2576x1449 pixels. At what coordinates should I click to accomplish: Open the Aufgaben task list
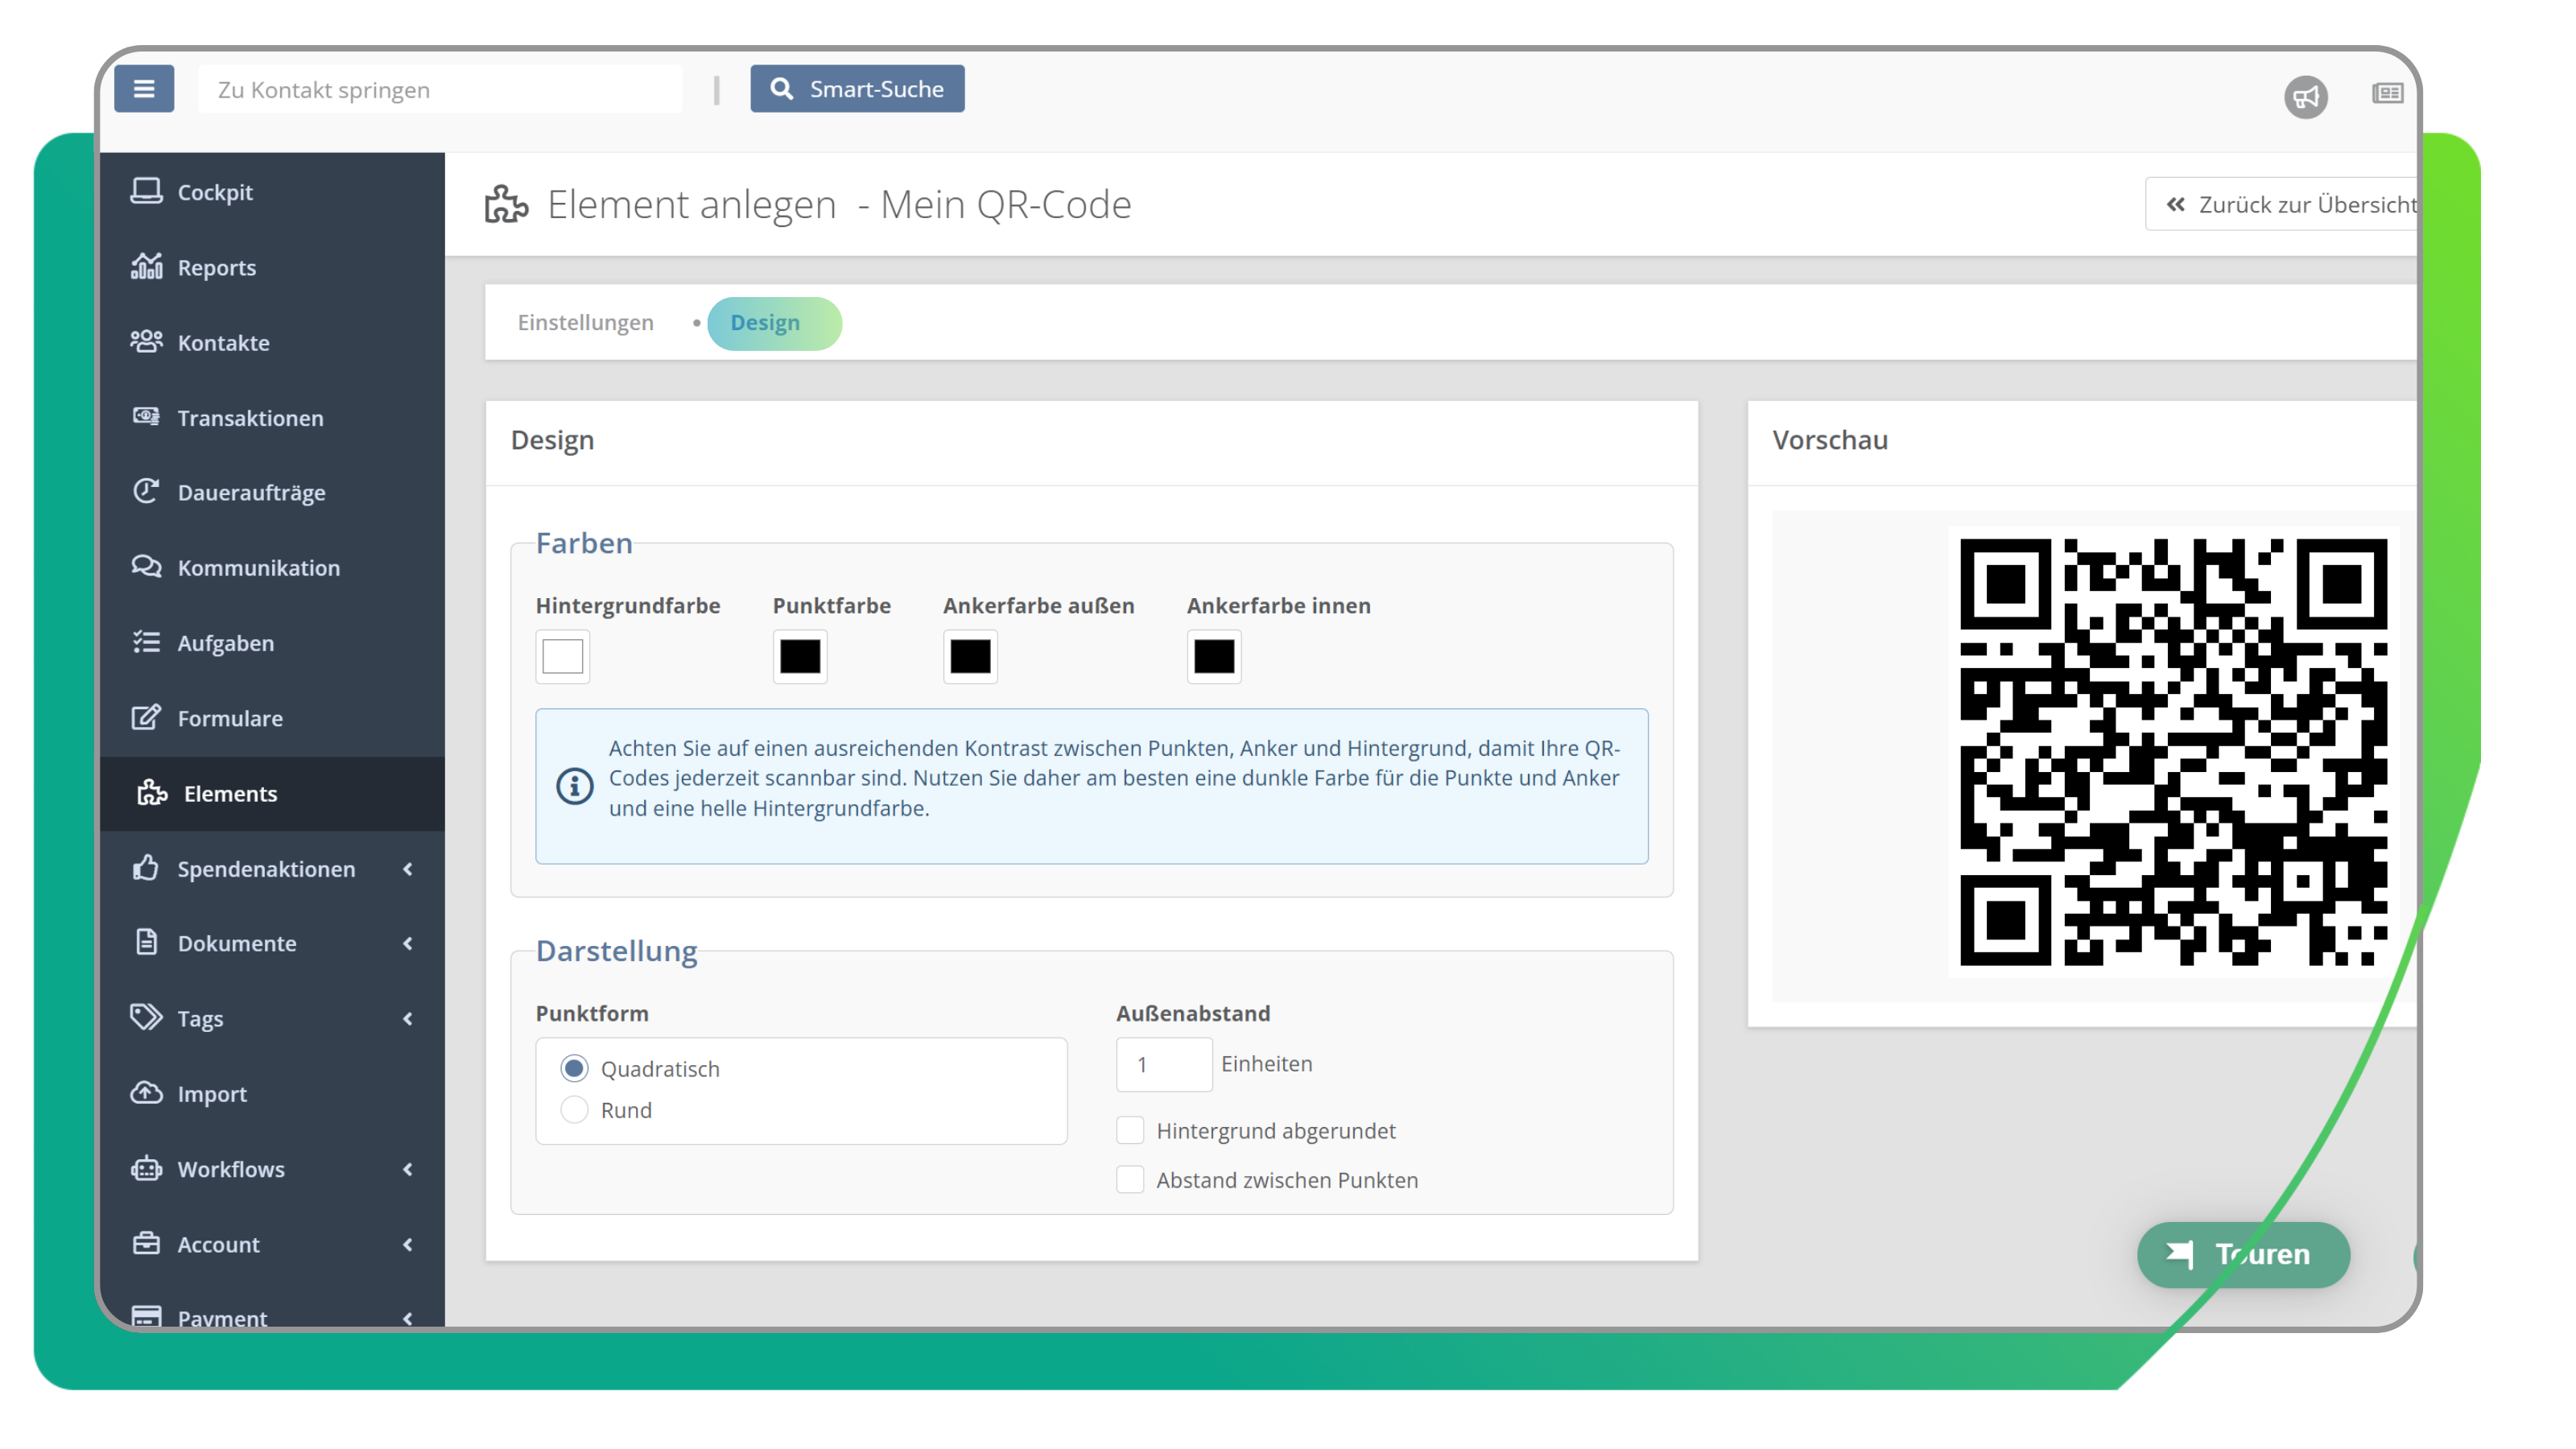tap(226, 643)
